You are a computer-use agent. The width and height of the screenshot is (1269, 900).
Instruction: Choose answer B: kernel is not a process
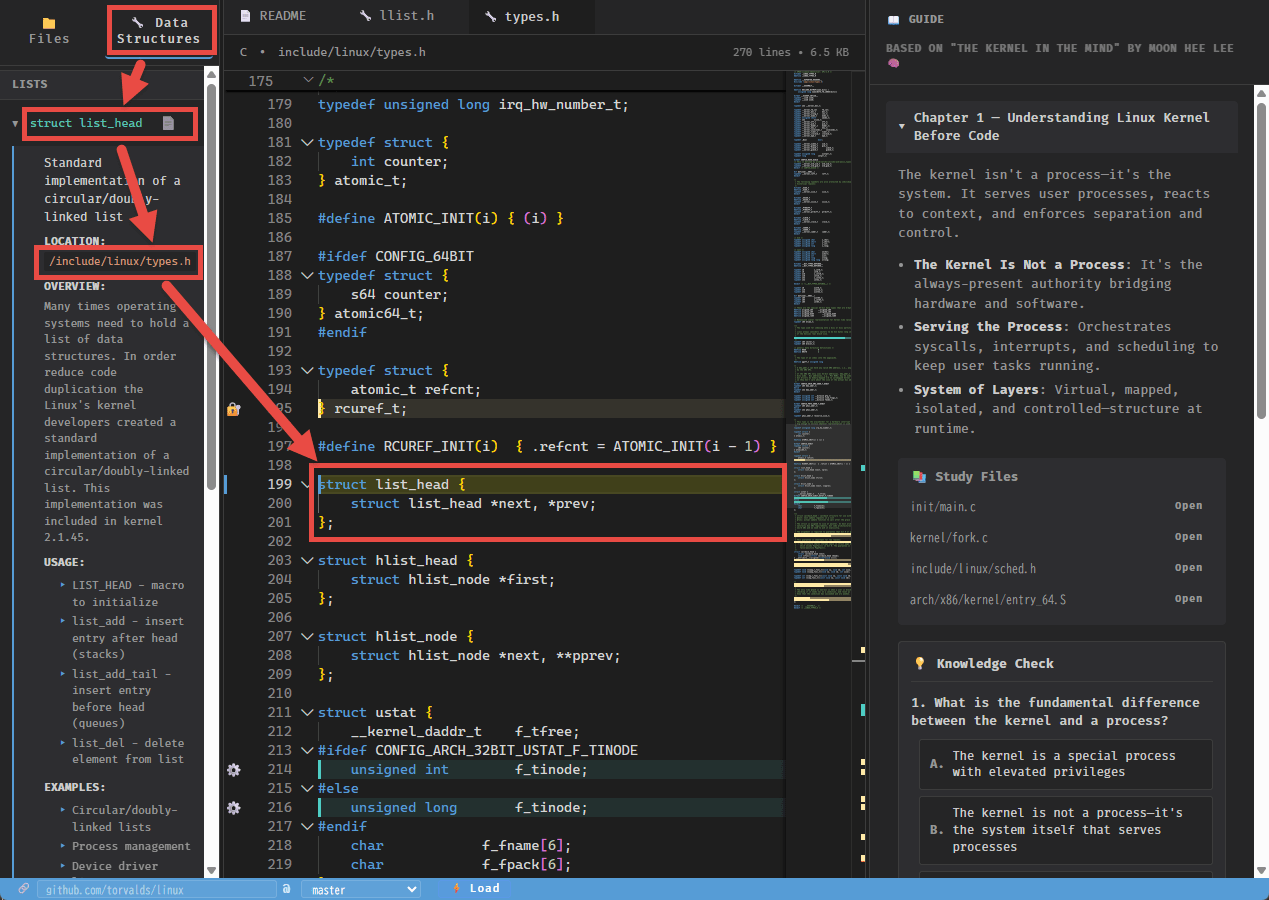1064,829
